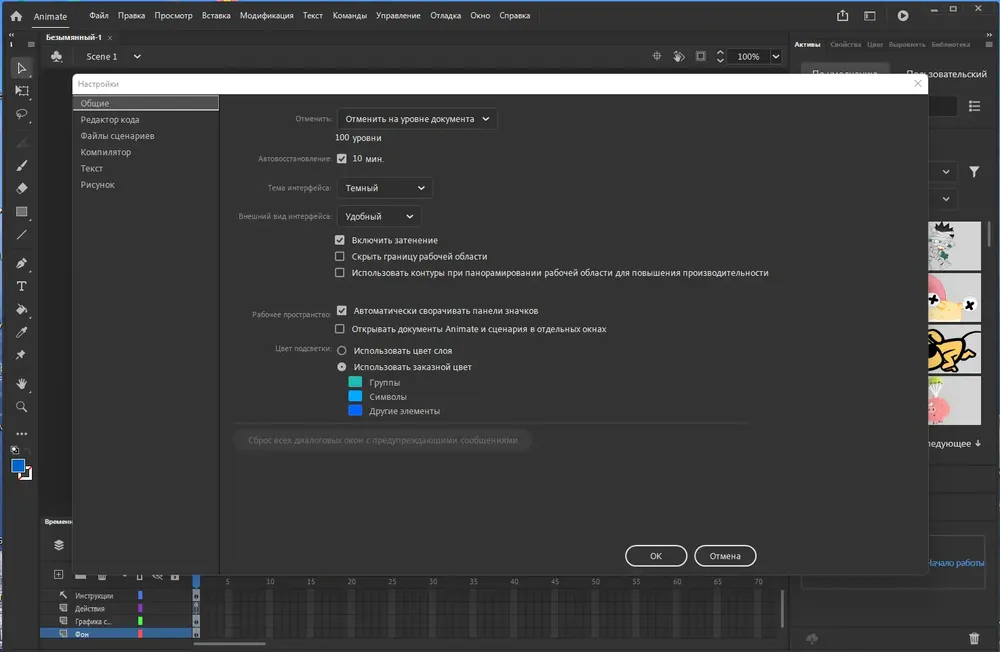The width and height of the screenshot is (1000, 652).
Task: Select the Lasso tool
Action: pos(22,114)
